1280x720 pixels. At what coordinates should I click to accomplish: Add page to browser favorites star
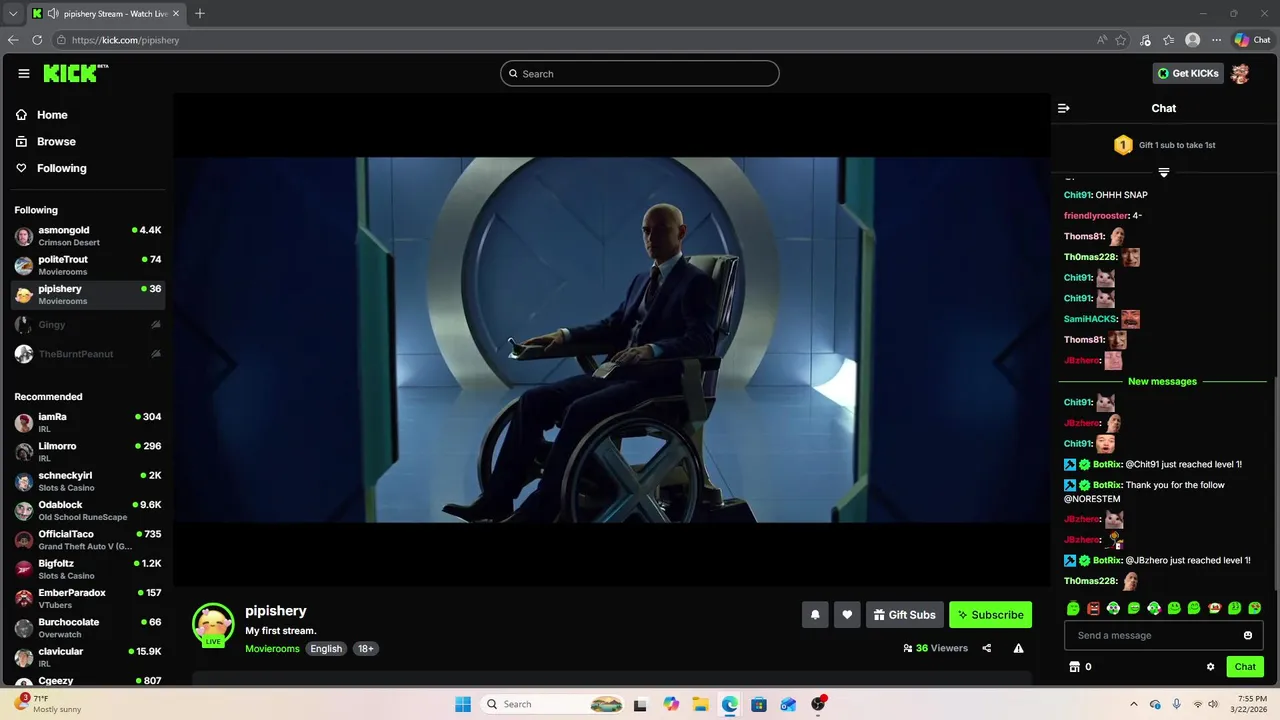(1121, 40)
